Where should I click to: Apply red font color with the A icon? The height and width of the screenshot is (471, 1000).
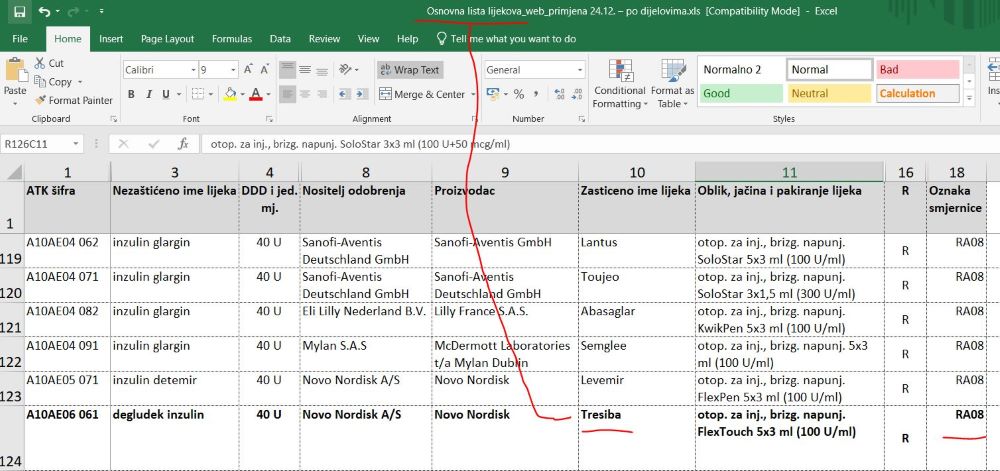click(x=256, y=94)
